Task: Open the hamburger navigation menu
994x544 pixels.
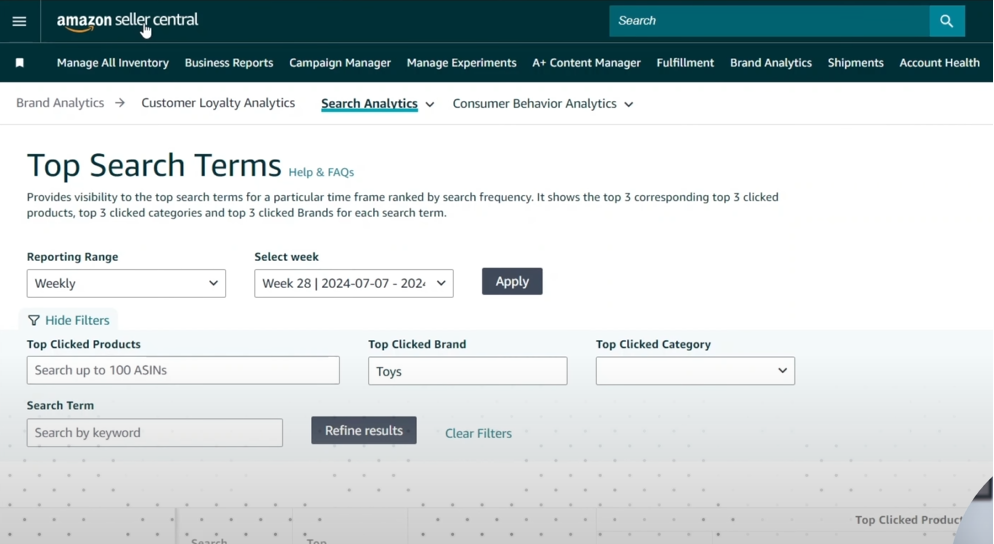Action: click(x=20, y=22)
